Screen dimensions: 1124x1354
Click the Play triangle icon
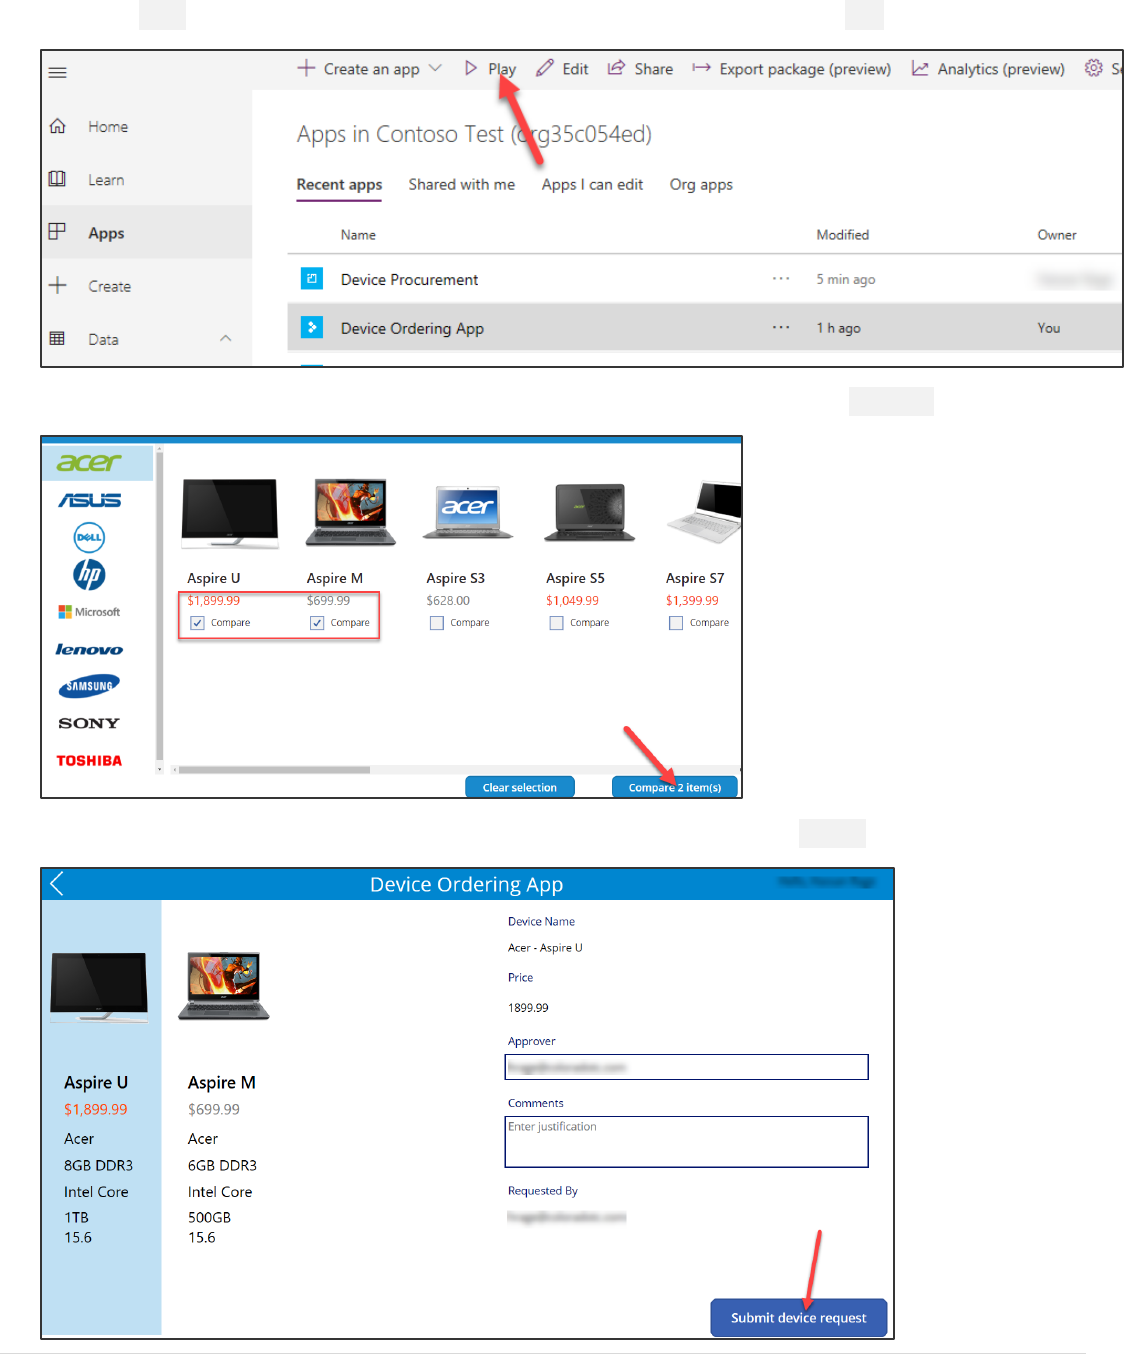(x=471, y=68)
